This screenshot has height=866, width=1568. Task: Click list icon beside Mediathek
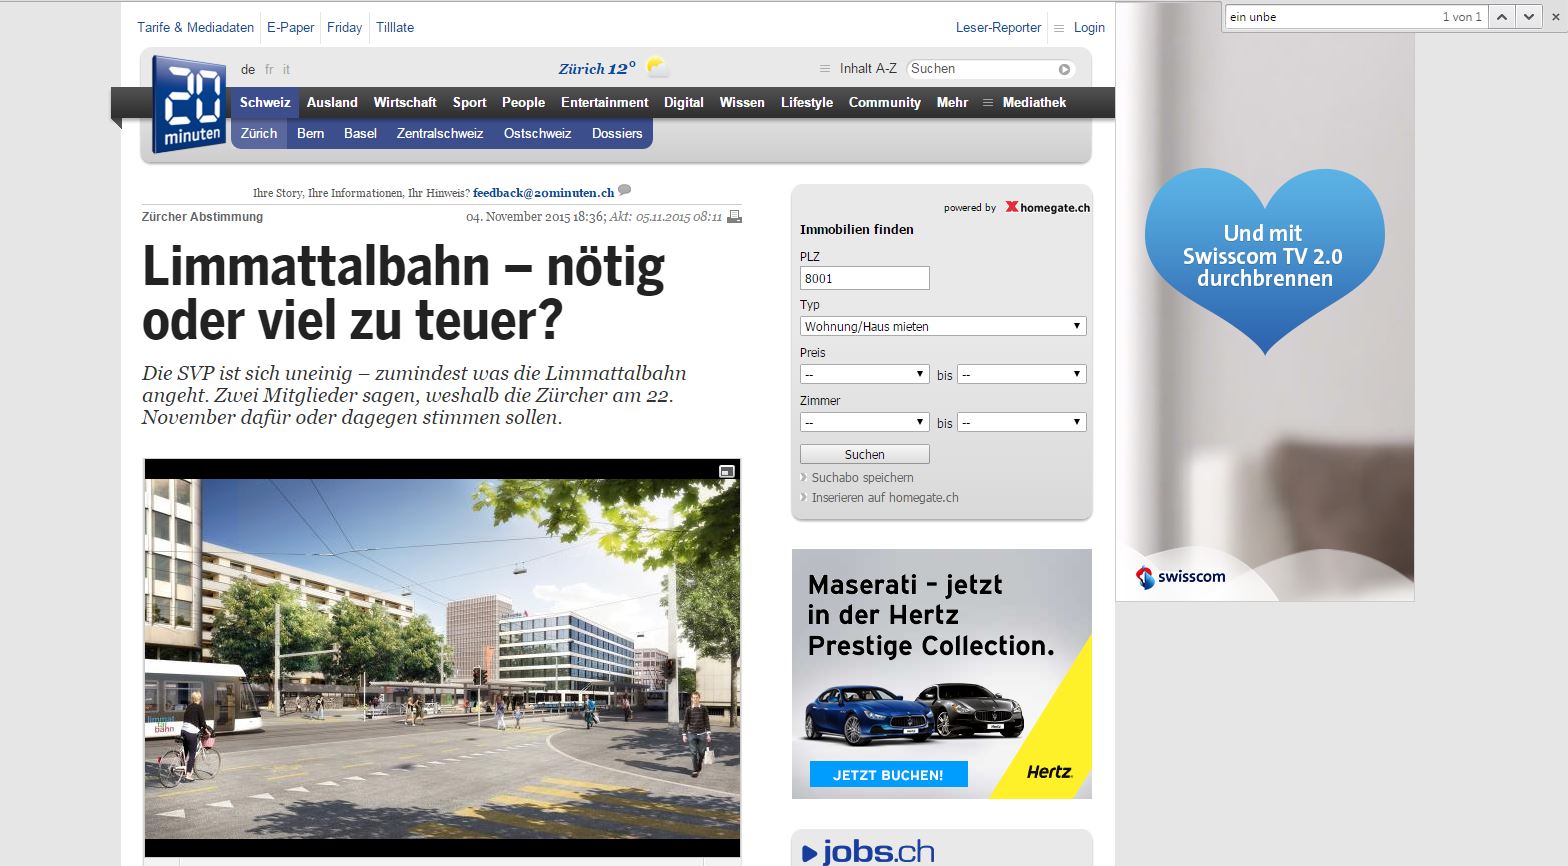(987, 102)
